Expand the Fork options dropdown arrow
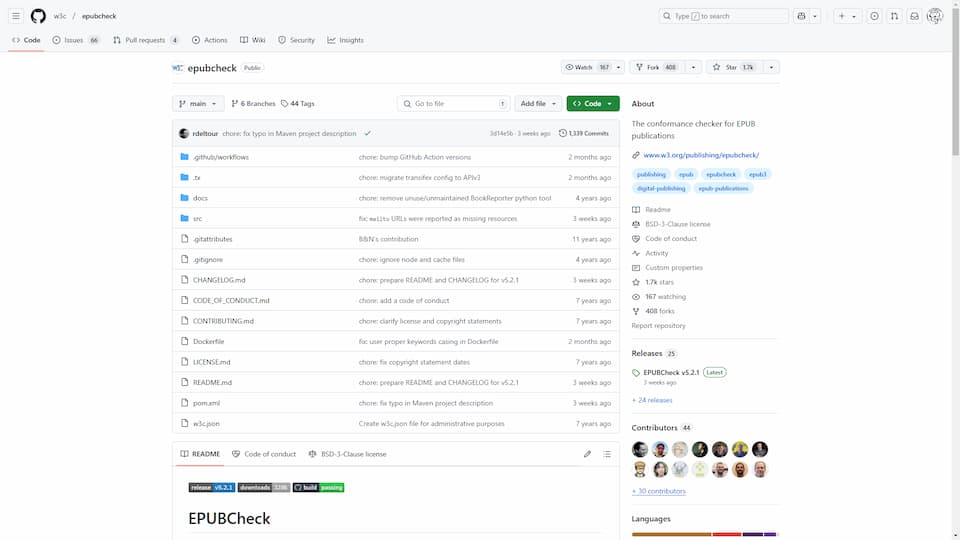 pyautogui.click(x=693, y=67)
